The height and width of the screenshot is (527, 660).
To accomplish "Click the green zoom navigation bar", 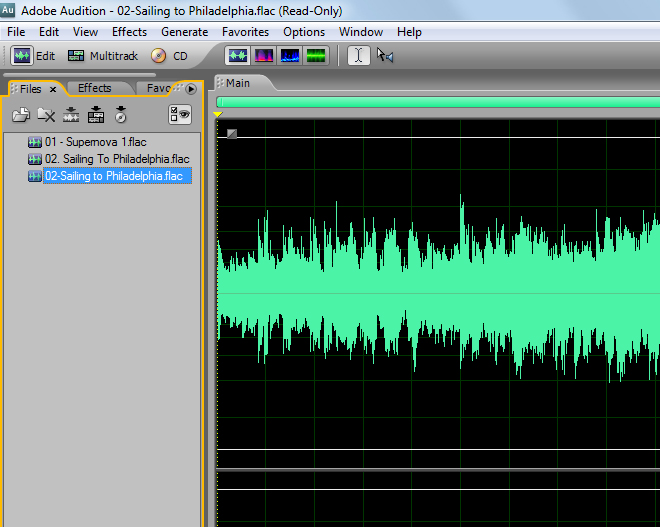I will pyautogui.click(x=438, y=102).
